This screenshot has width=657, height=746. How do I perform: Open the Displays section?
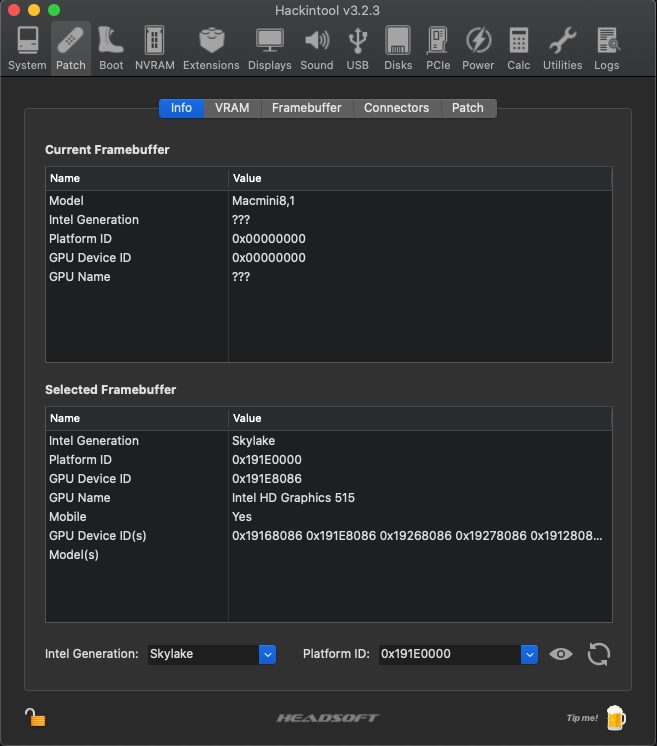tap(270, 48)
